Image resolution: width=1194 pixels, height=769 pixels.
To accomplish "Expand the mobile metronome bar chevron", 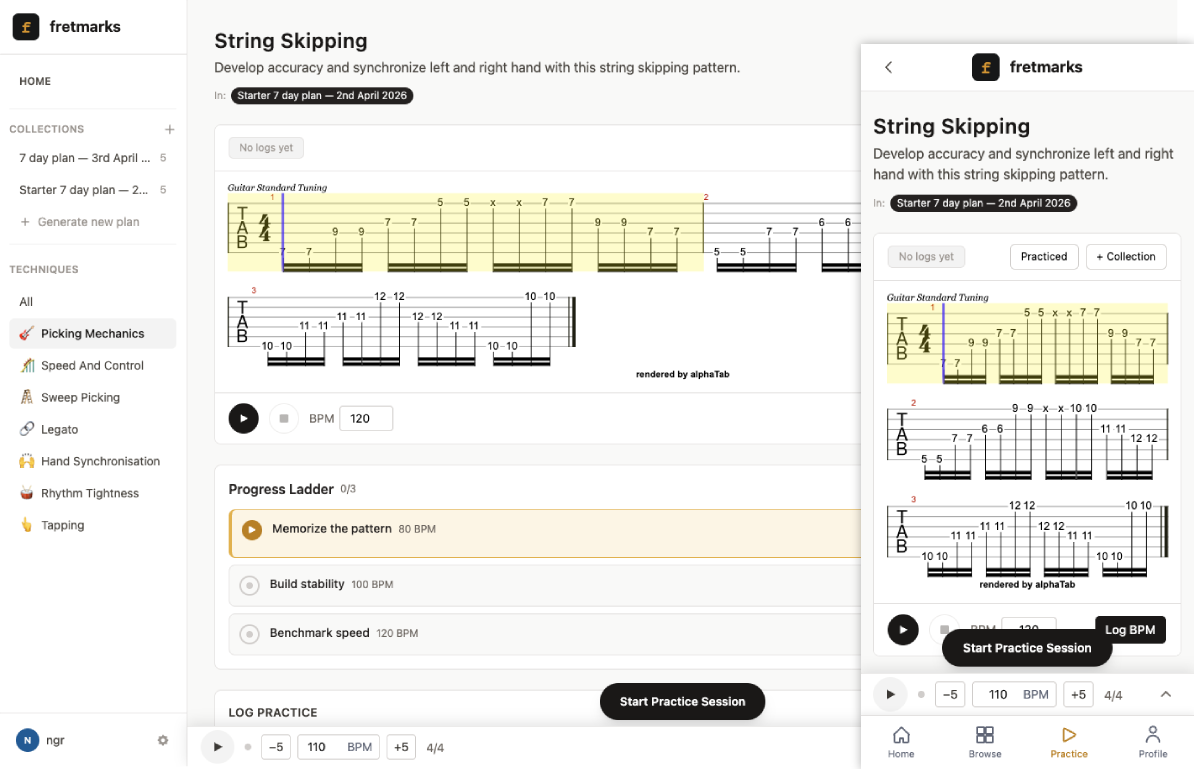I will pos(1166,694).
